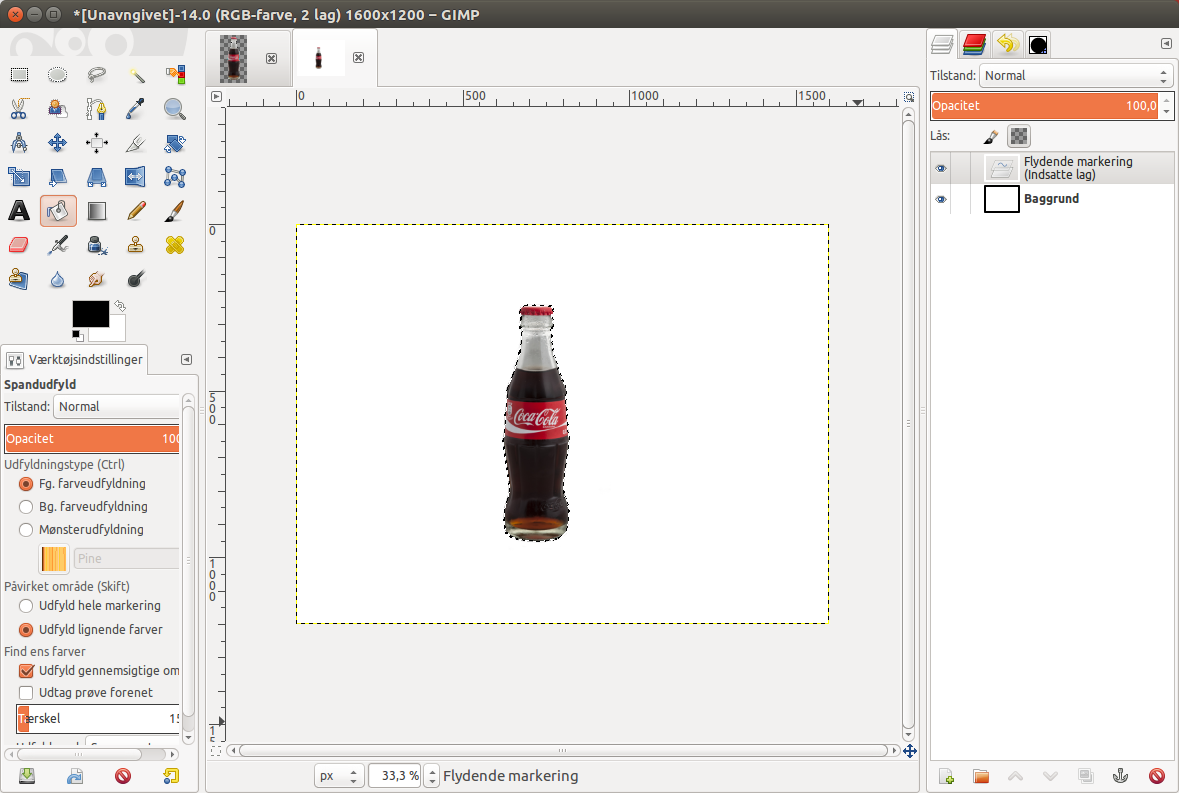
Task: Select the Pencil tool
Action: (136, 211)
